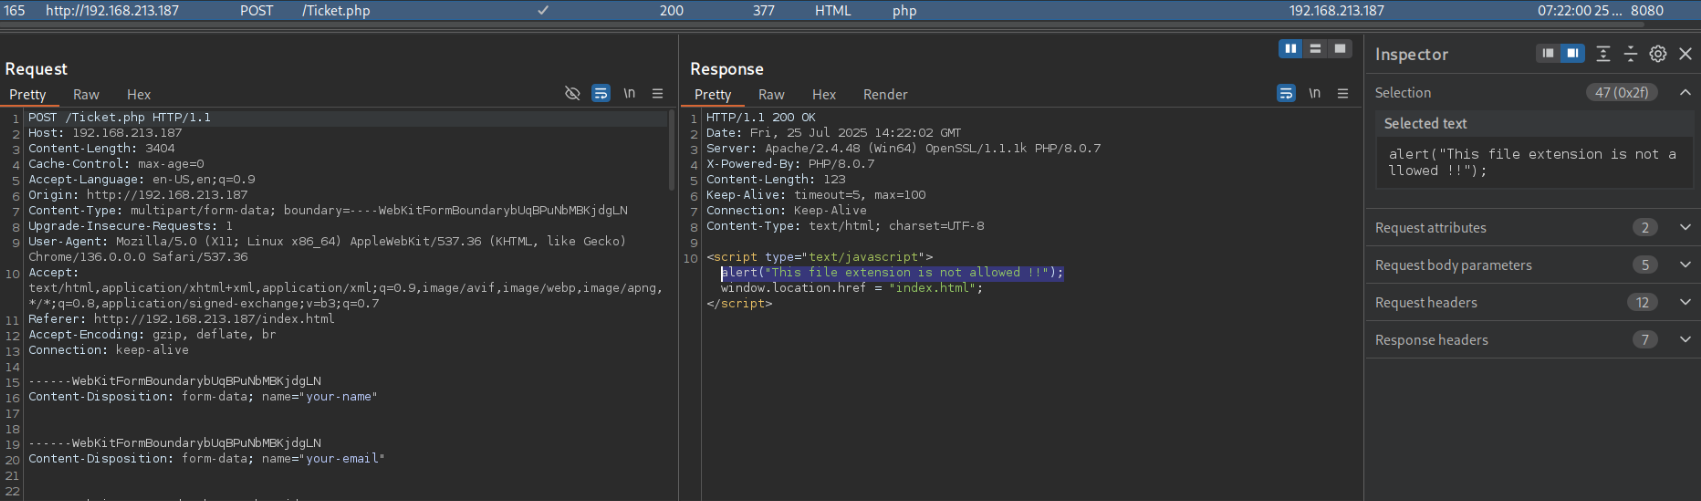Click Selected text box in Inspector
Image resolution: width=1701 pixels, height=501 pixels.
pyautogui.click(x=1533, y=162)
